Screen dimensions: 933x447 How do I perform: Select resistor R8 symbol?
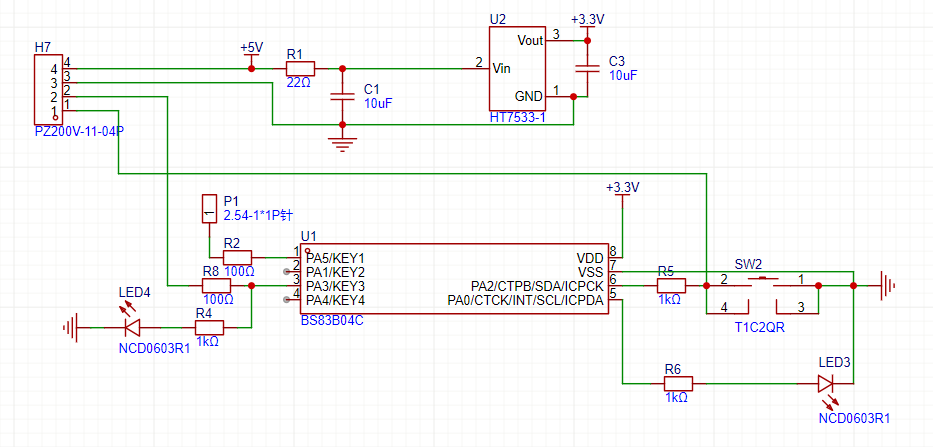(216, 285)
